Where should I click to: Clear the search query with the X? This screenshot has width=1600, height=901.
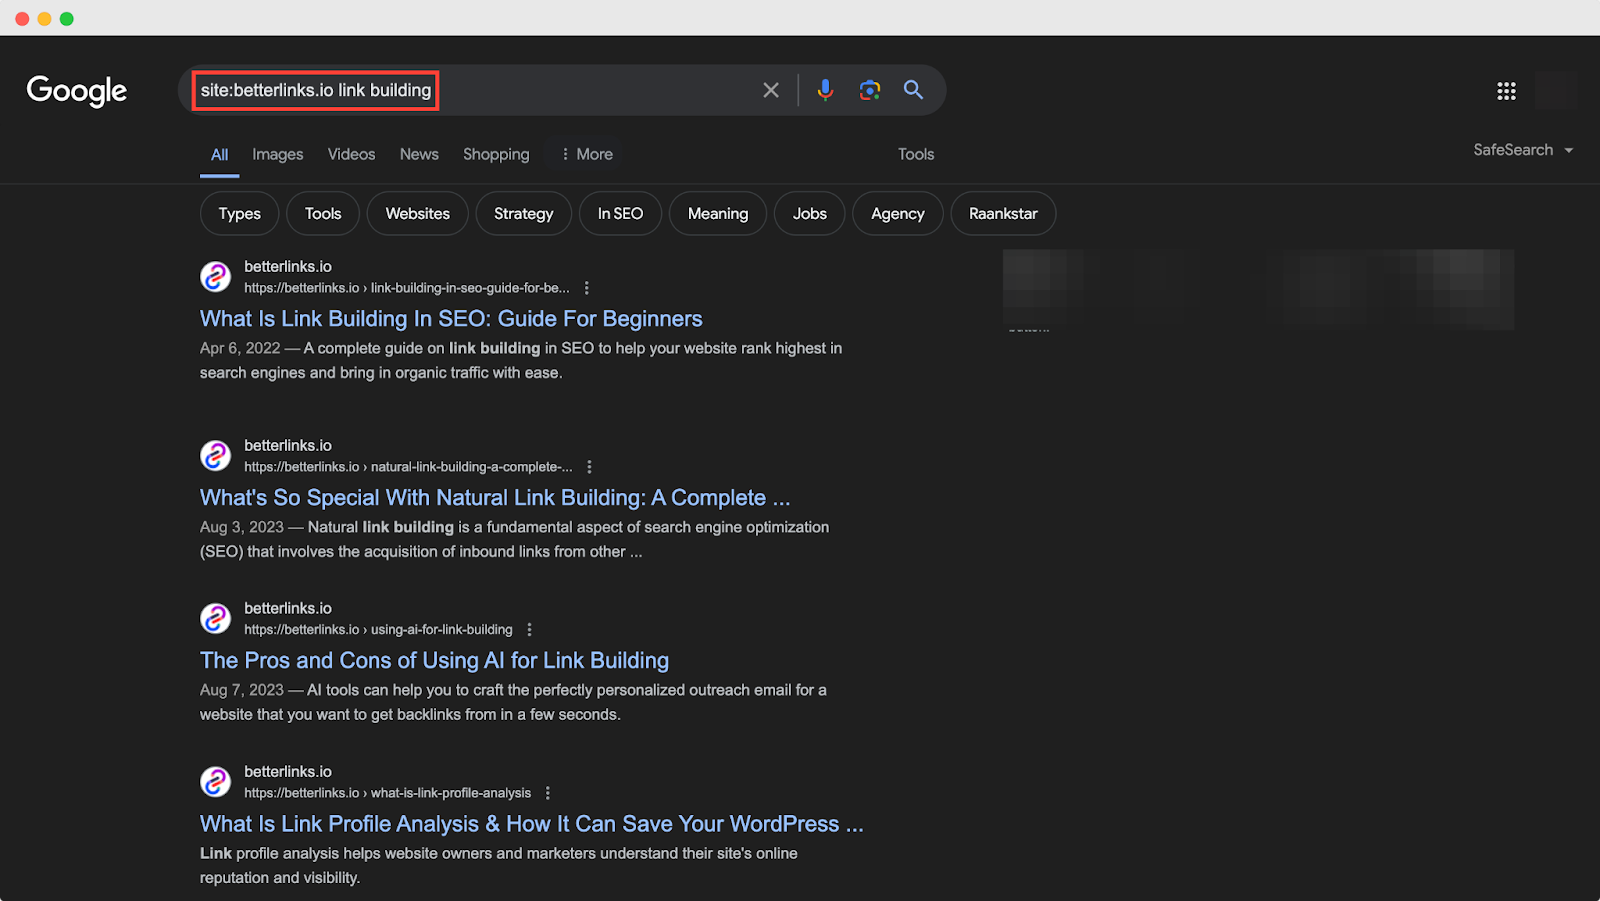click(x=770, y=90)
